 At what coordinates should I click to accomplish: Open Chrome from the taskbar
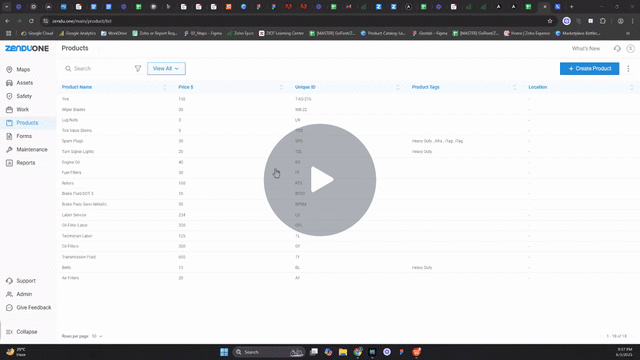click(x=358, y=352)
